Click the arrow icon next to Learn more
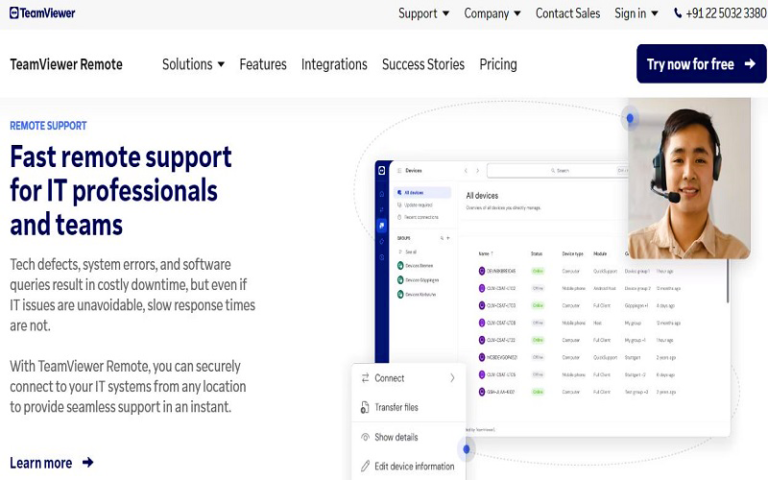The height and width of the screenshot is (480, 768). point(88,462)
